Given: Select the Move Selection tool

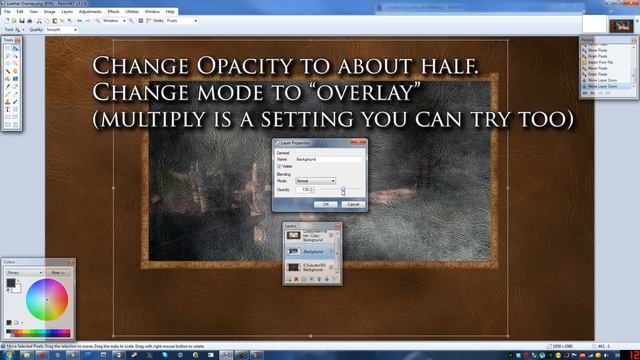Looking at the screenshot, I should click(x=15, y=56).
